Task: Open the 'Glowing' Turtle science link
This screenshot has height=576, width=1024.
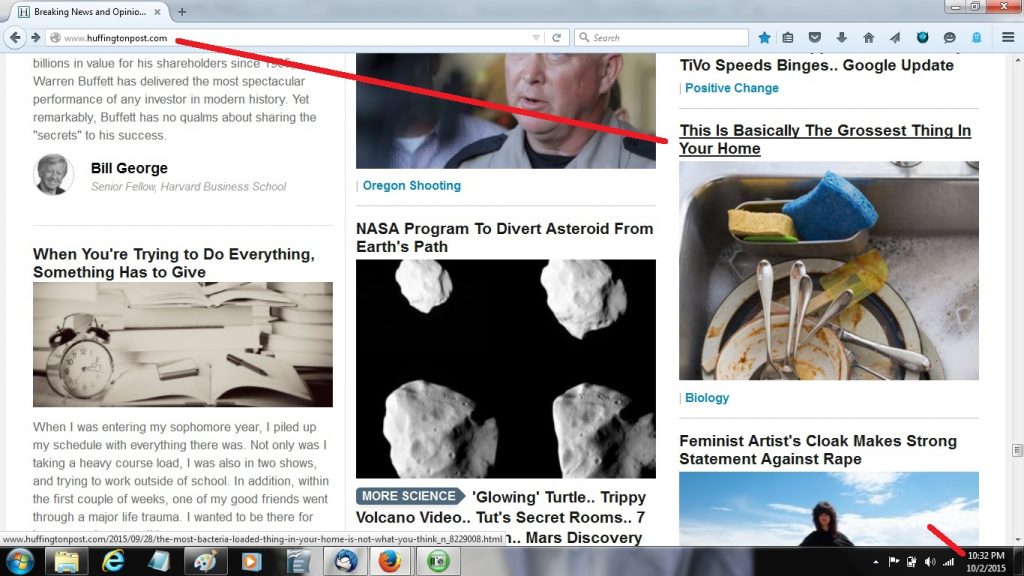Action: (x=532, y=497)
